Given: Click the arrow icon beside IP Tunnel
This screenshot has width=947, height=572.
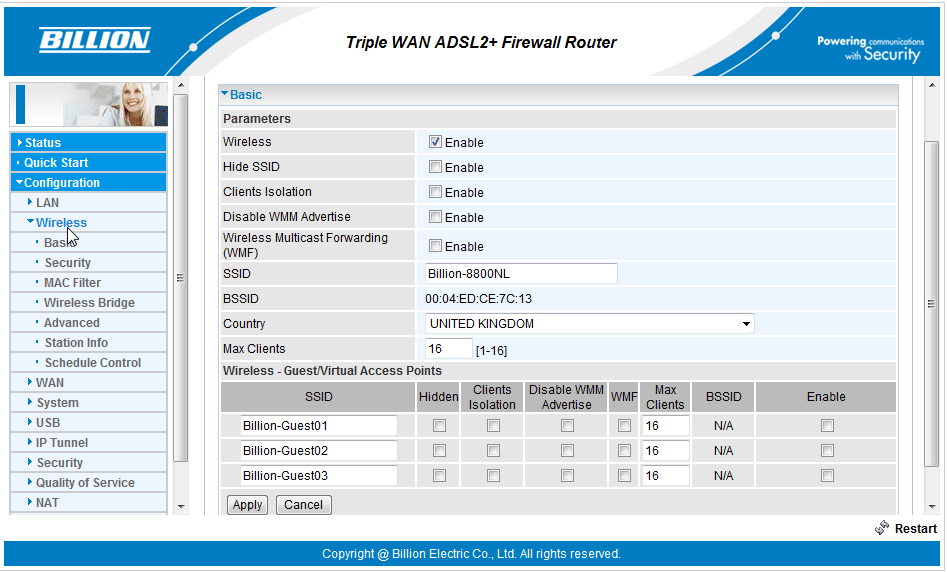Looking at the screenshot, I should point(30,443).
